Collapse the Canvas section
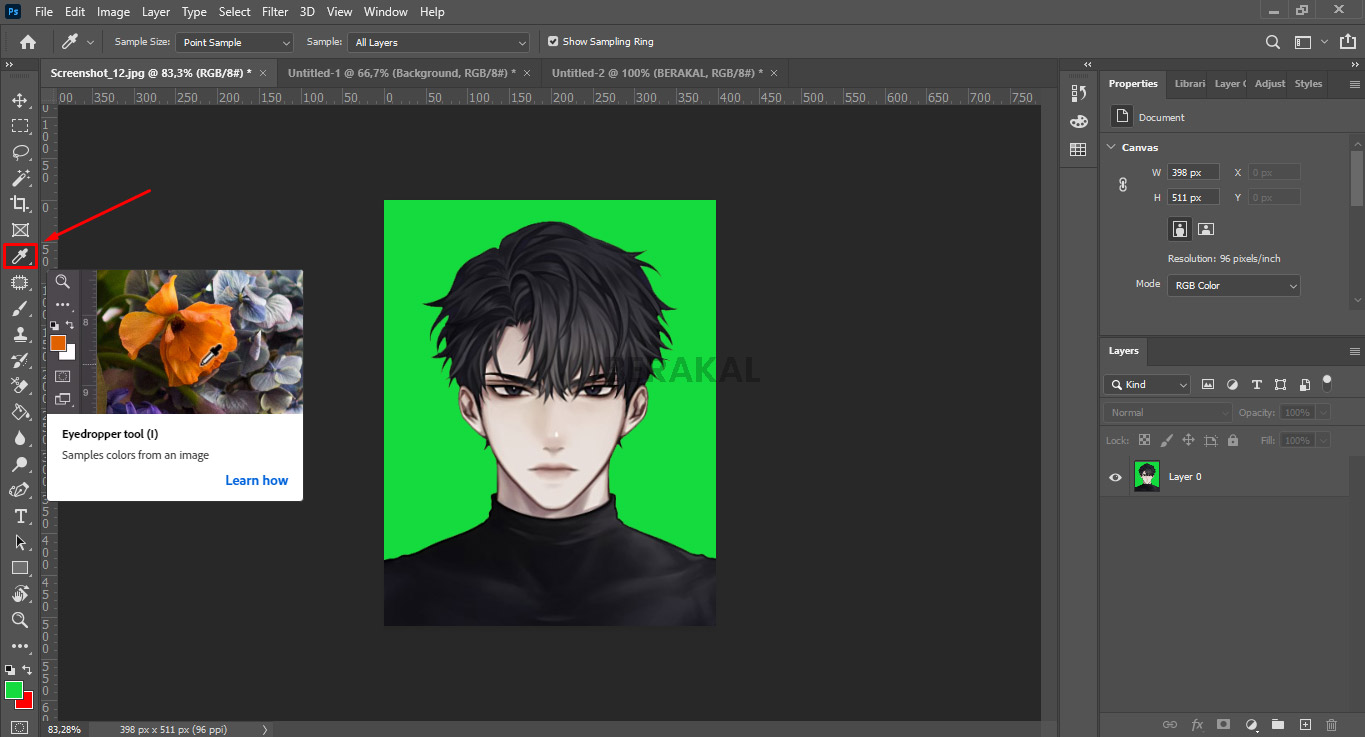The width and height of the screenshot is (1365, 738). pyautogui.click(x=1110, y=147)
